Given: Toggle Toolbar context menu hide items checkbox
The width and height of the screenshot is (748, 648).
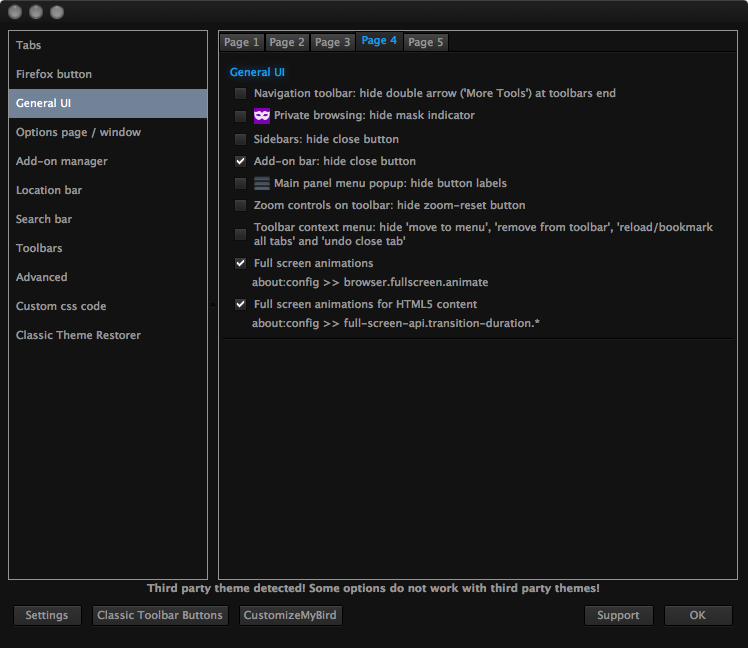Looking at the screenshot, I should point(240,234).
